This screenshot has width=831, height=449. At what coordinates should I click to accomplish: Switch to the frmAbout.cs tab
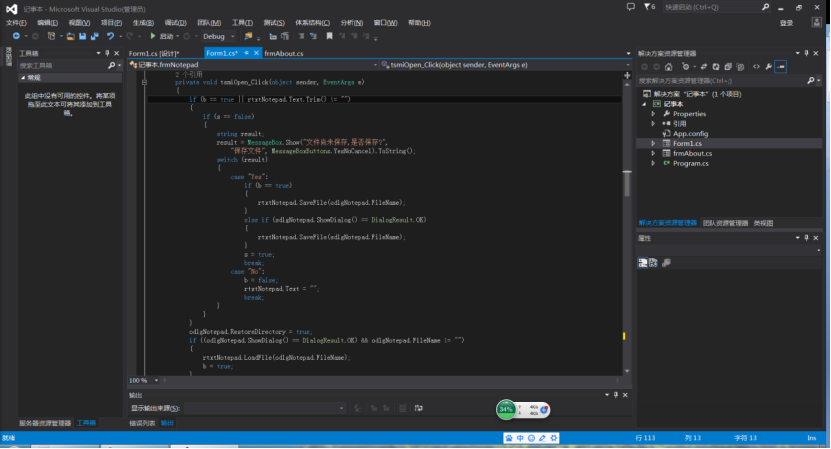pos(284,53)
